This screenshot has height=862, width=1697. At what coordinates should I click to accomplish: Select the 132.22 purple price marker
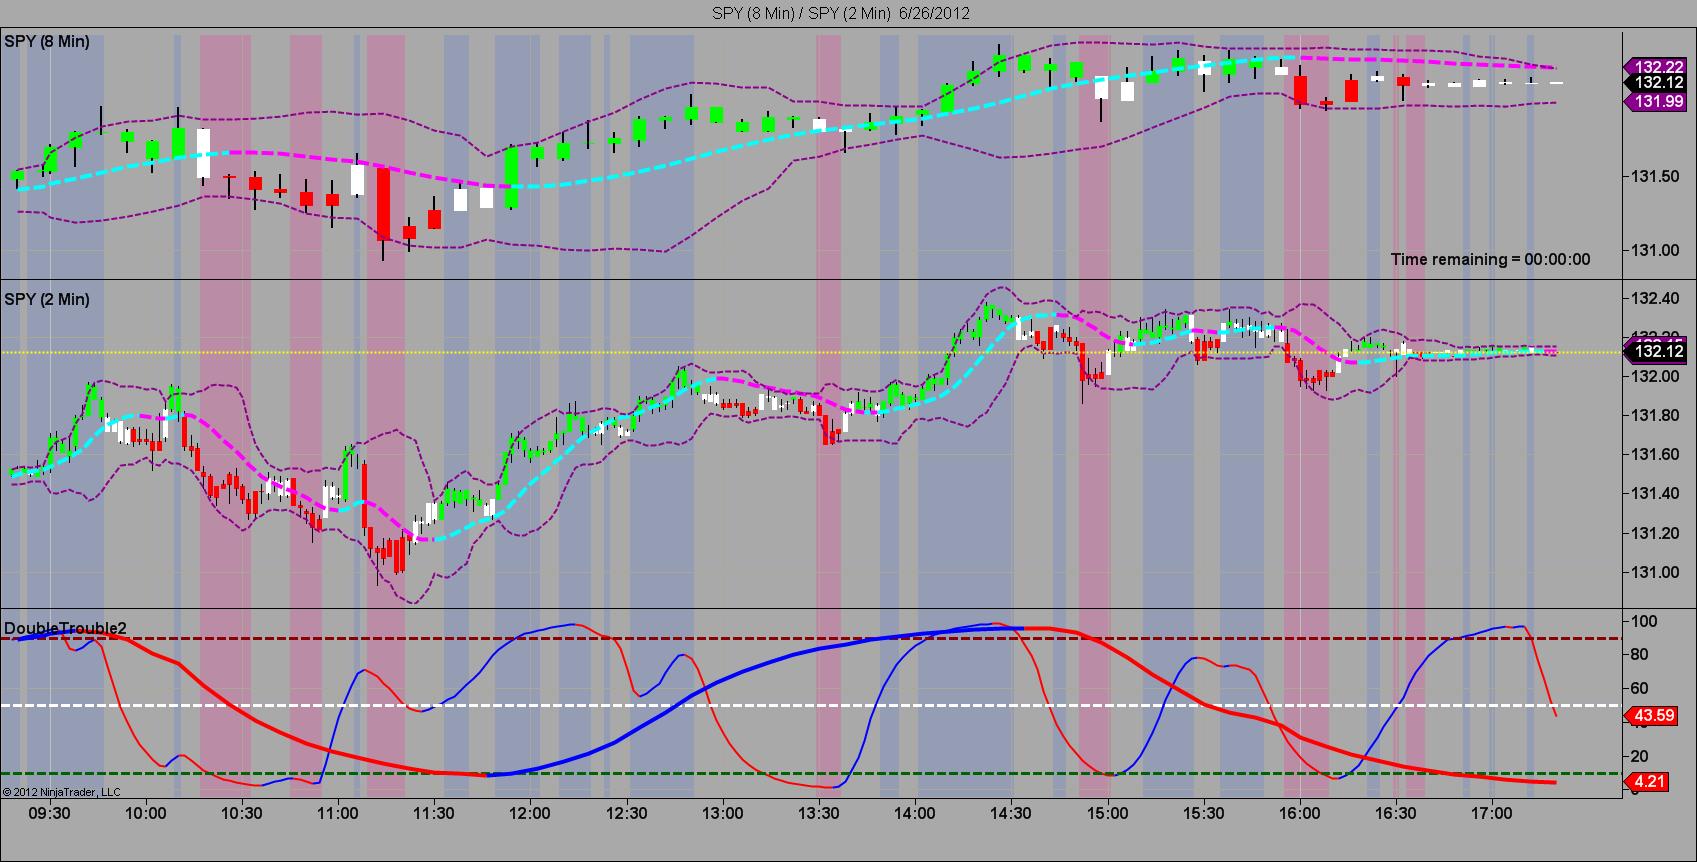[1656, 66]
